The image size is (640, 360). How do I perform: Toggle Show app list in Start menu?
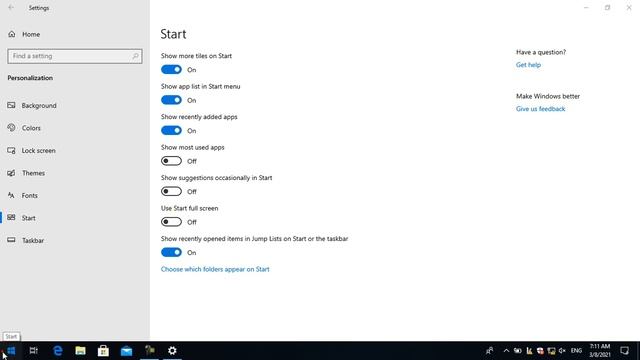tap(171, 100)
